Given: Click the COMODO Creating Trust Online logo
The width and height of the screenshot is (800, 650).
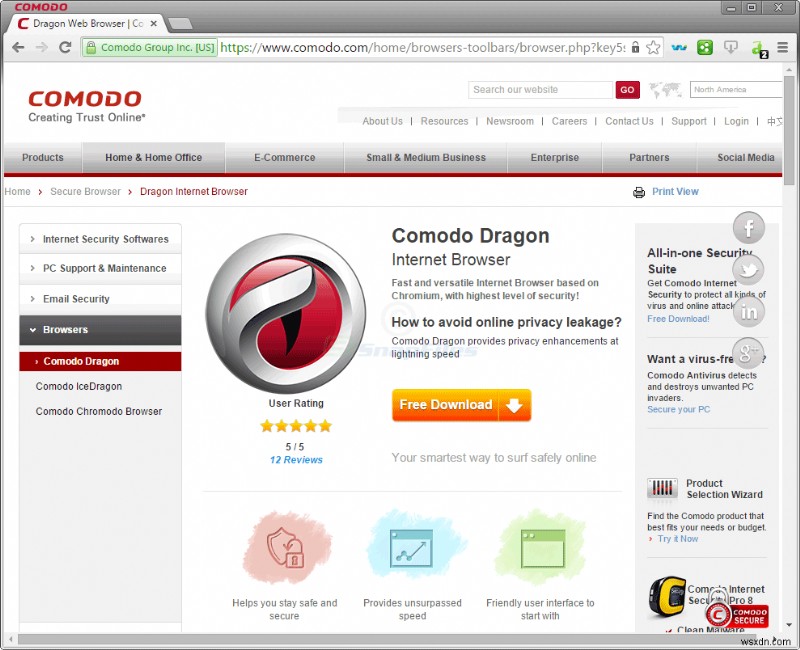Looking at the screenshot, I should (86, 106).
